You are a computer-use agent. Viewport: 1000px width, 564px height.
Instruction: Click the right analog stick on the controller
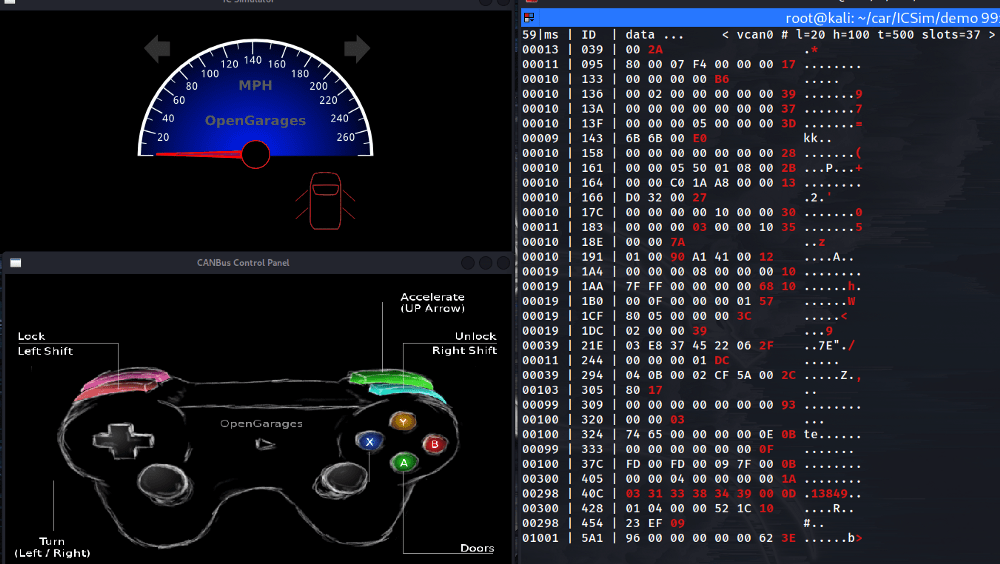pos(344,480)
